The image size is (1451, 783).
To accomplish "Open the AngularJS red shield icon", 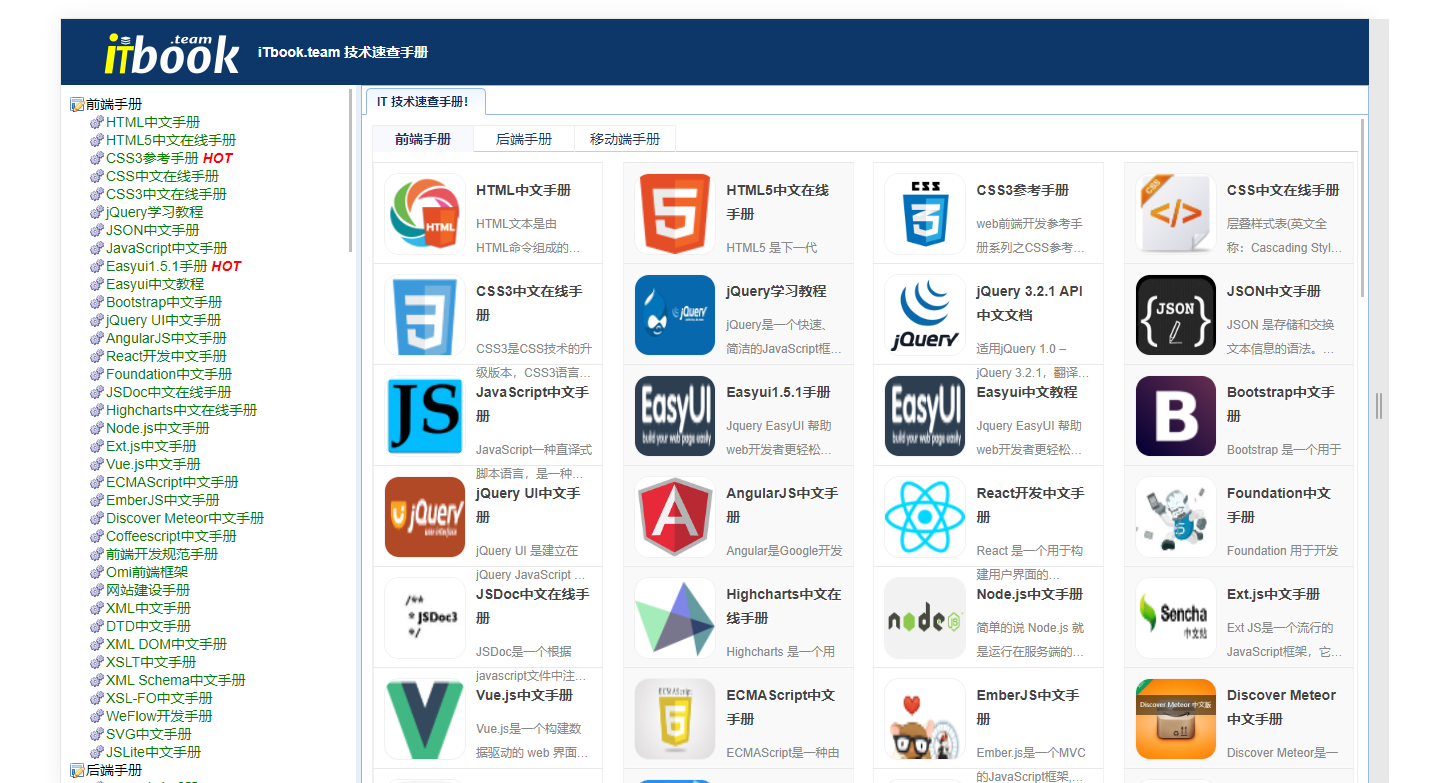I will pos(675,518).
